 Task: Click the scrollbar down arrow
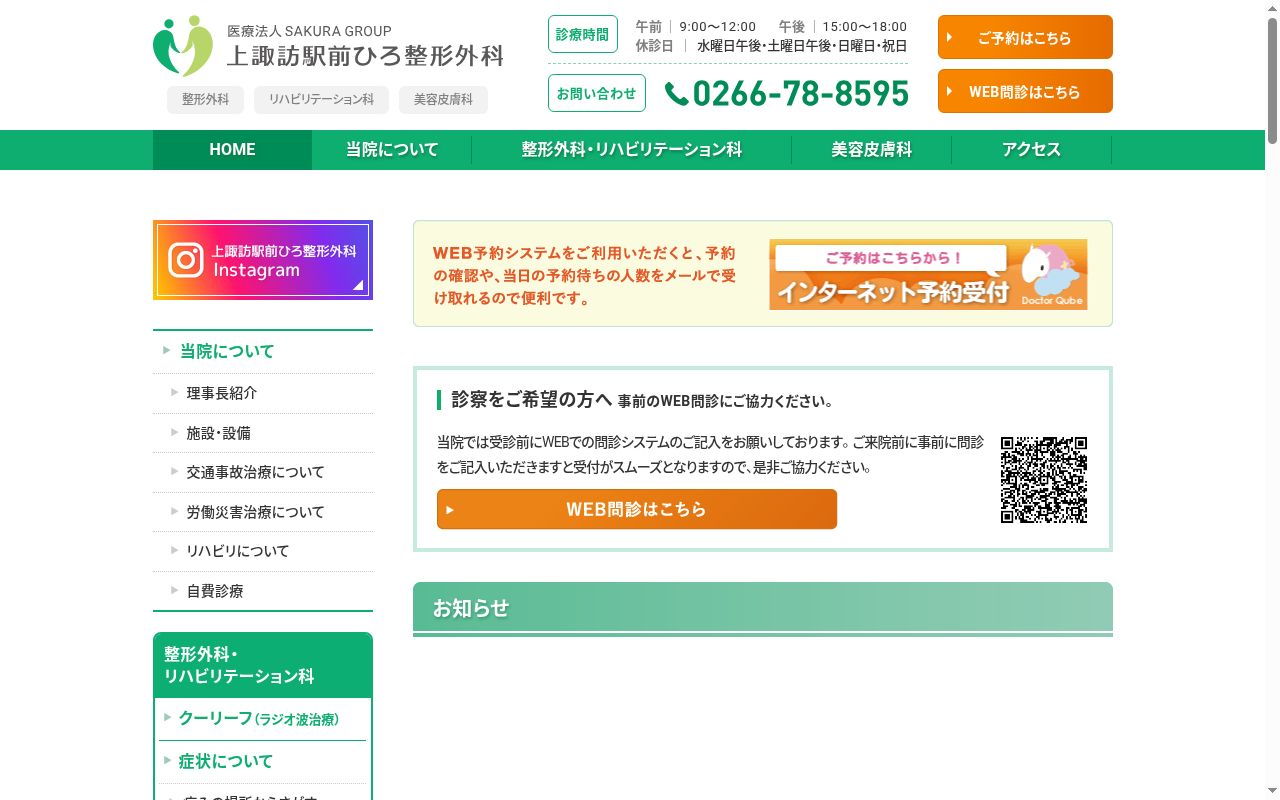point(1272,793)
